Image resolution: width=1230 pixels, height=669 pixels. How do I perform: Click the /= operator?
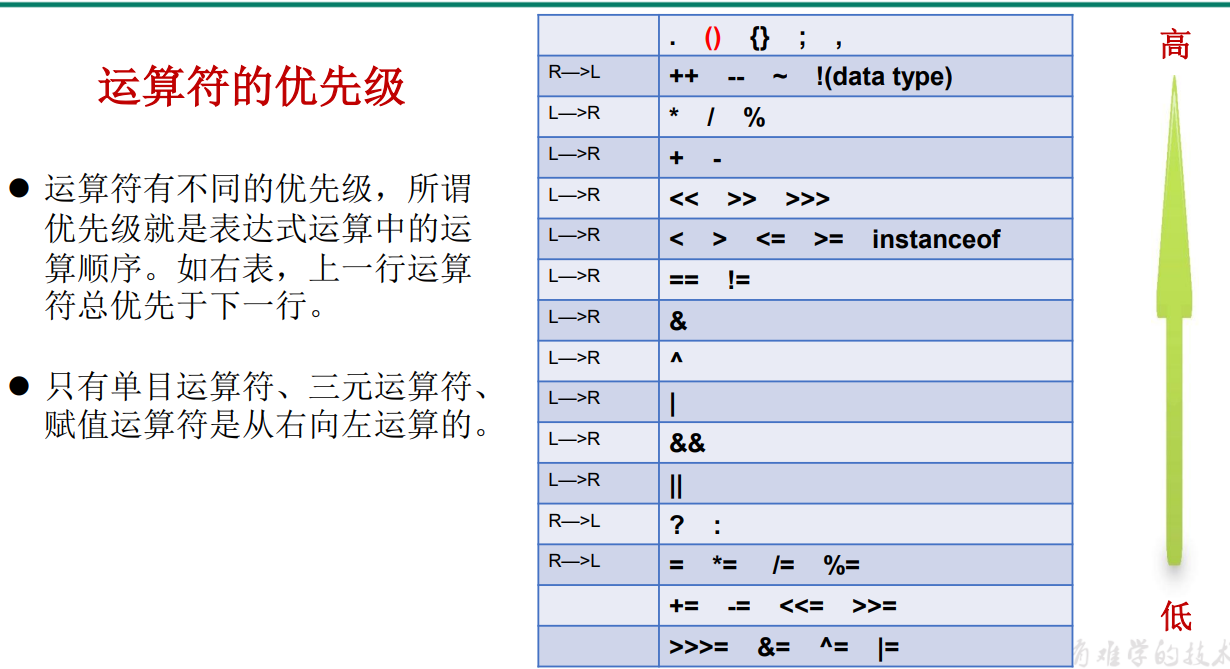pos(783,565)
